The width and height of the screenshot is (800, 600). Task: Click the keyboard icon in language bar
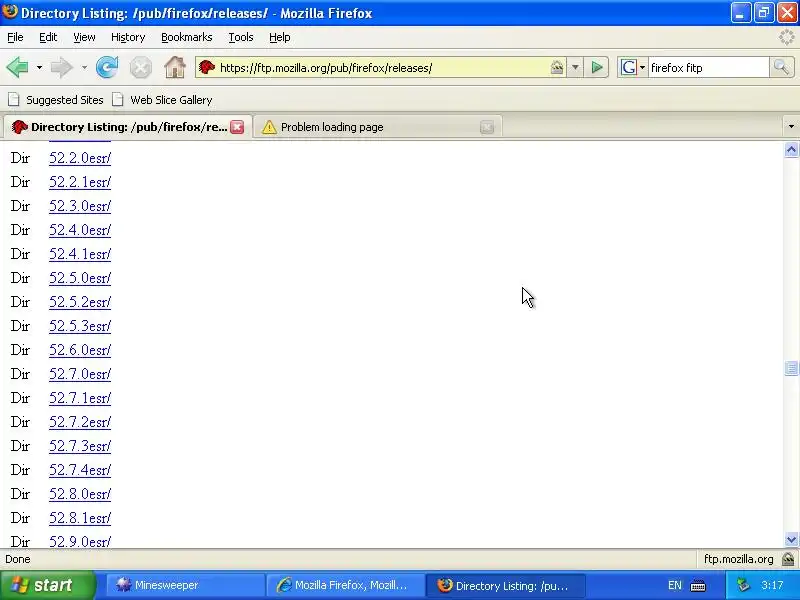[x=698, y=585]
